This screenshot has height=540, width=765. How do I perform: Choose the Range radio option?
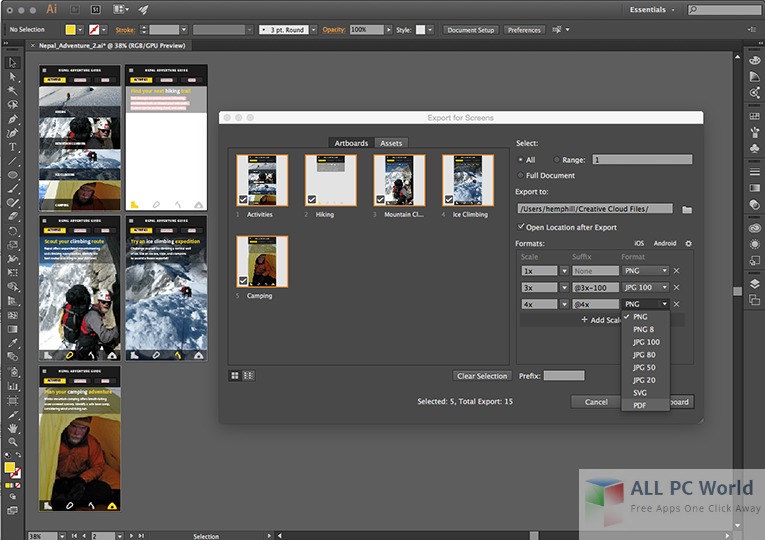point(557,159)
